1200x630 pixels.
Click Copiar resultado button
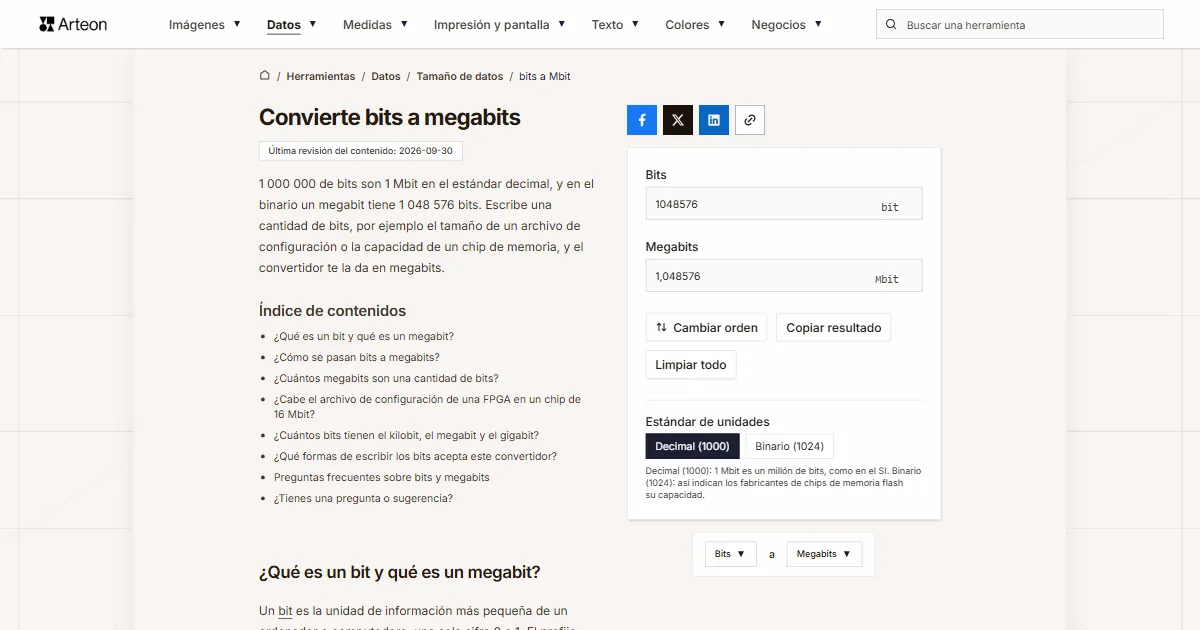click(x=834, y=328)
